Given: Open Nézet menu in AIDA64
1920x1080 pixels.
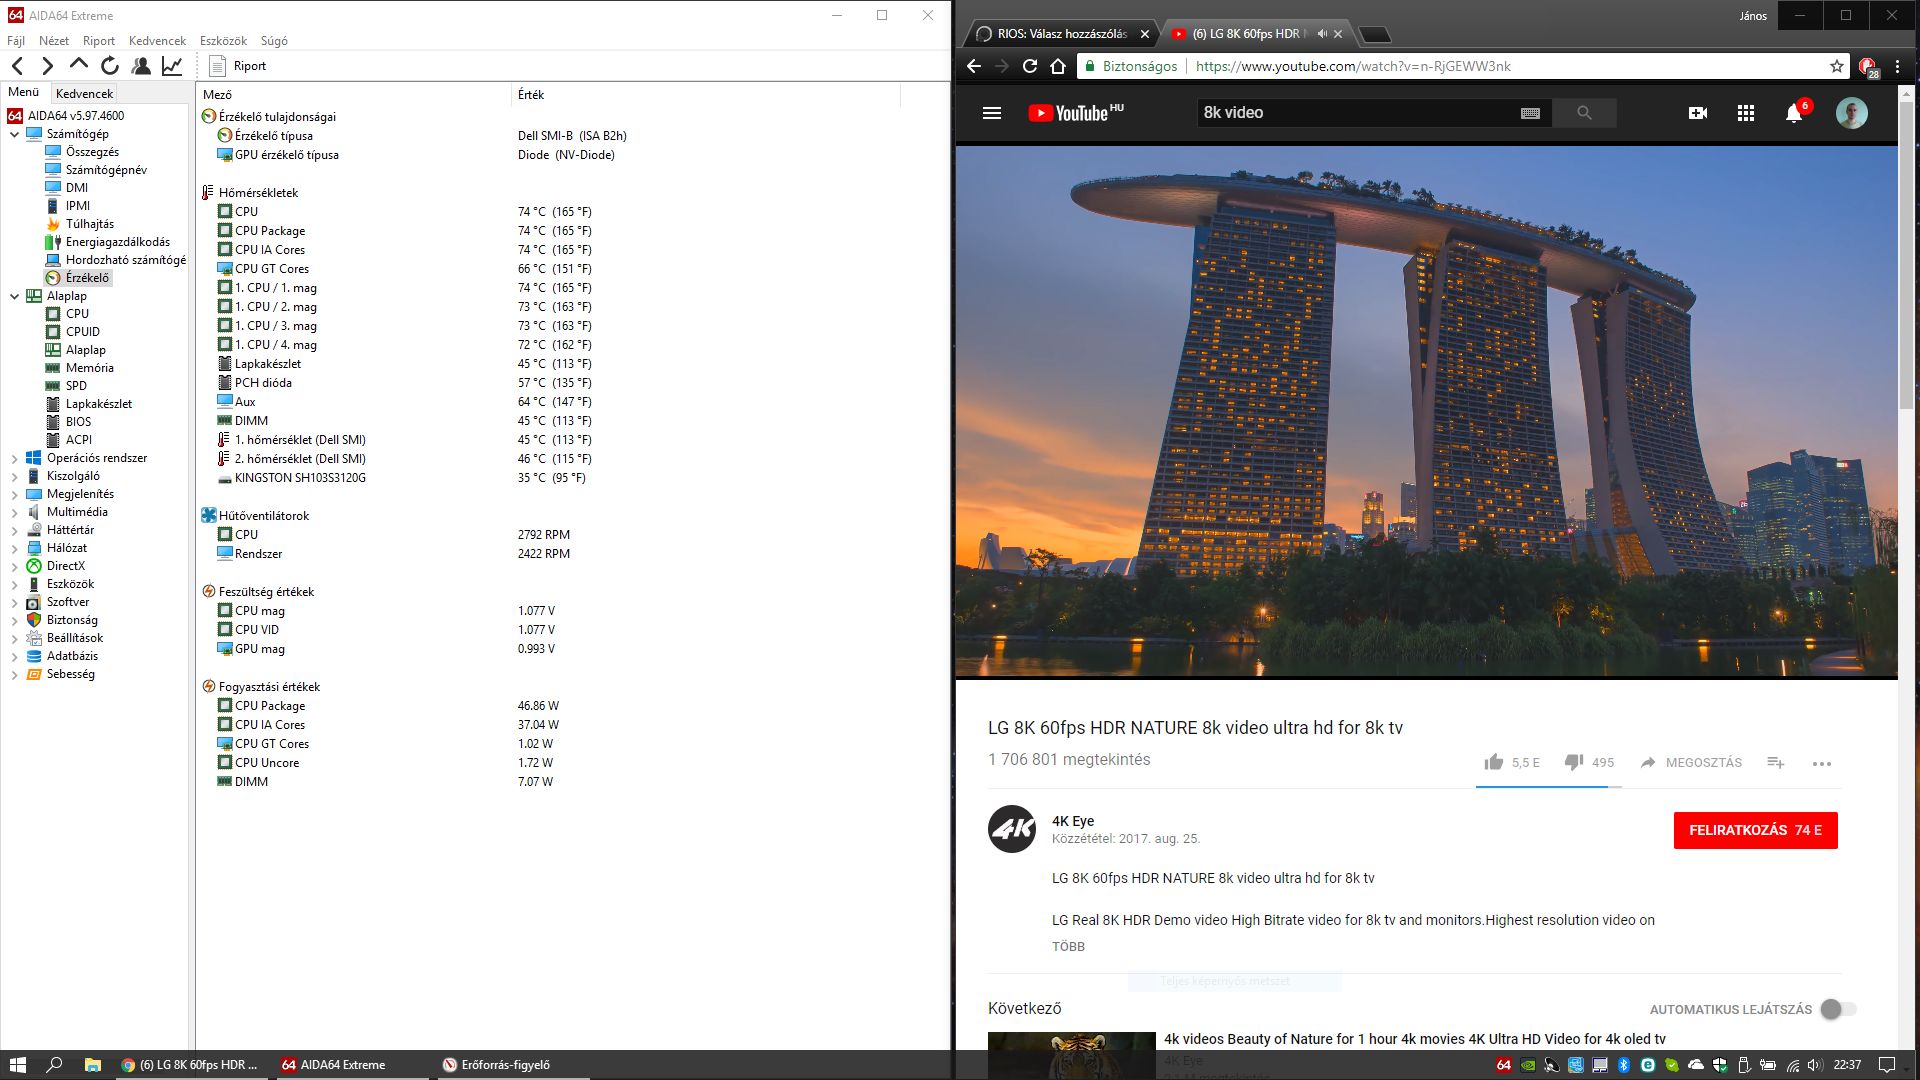Looking at the screenshot, I should (x=54, y=41).
